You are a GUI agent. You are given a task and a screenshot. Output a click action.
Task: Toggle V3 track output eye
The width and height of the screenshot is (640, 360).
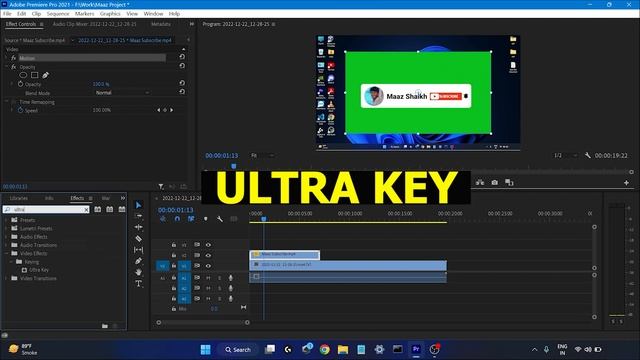[x=208, y=245]
